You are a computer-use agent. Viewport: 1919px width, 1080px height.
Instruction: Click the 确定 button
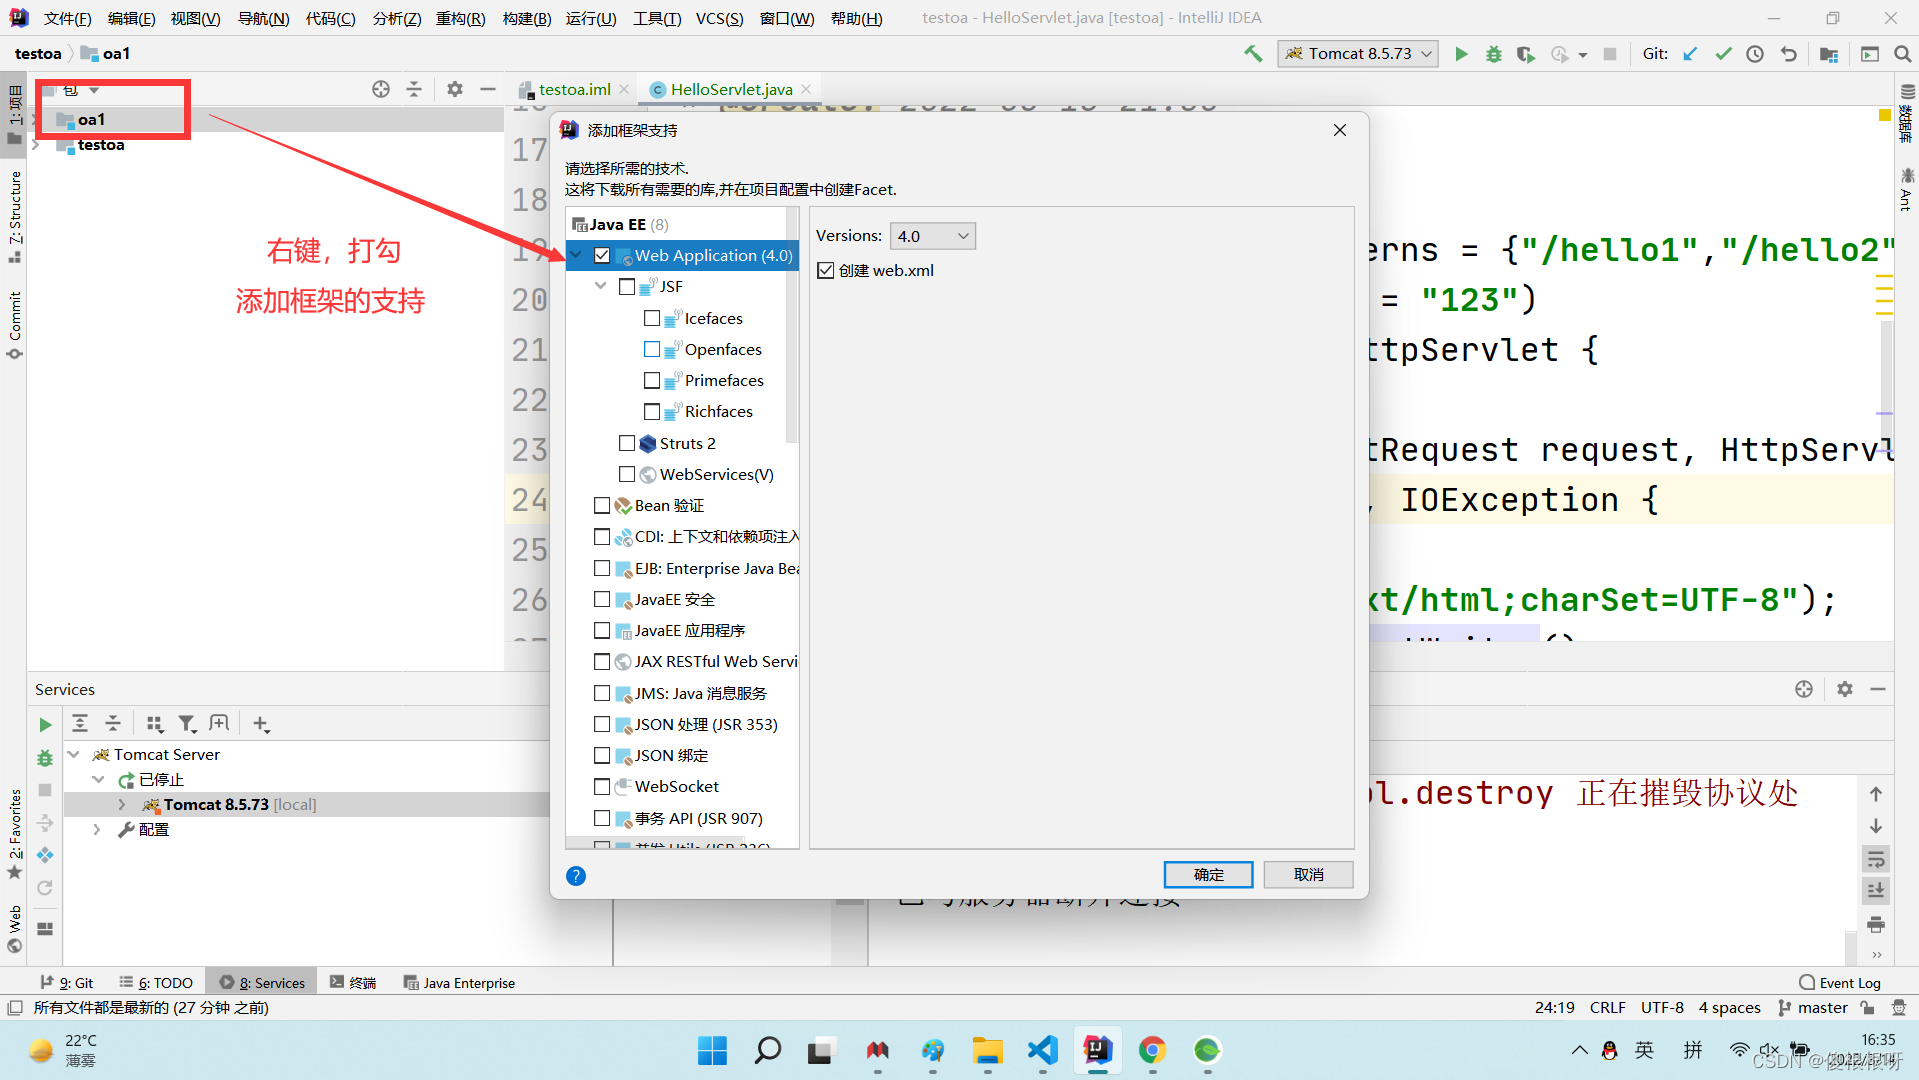click(x=1208, y=874)
